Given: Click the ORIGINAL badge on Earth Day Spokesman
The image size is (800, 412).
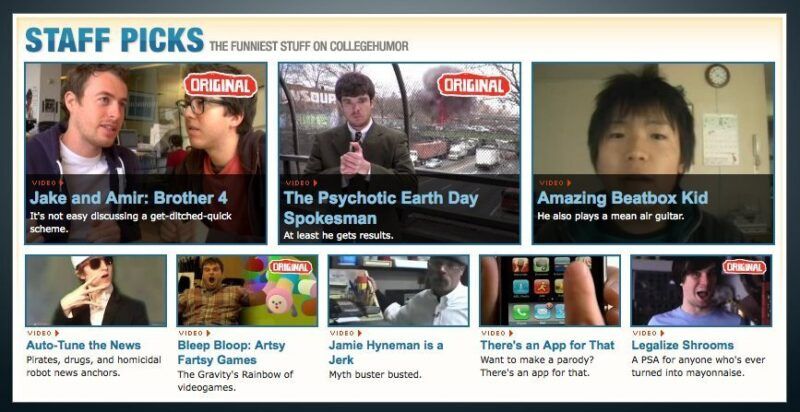Looking at the screenshot, I should pyautogui.click(x=474, y=85).
